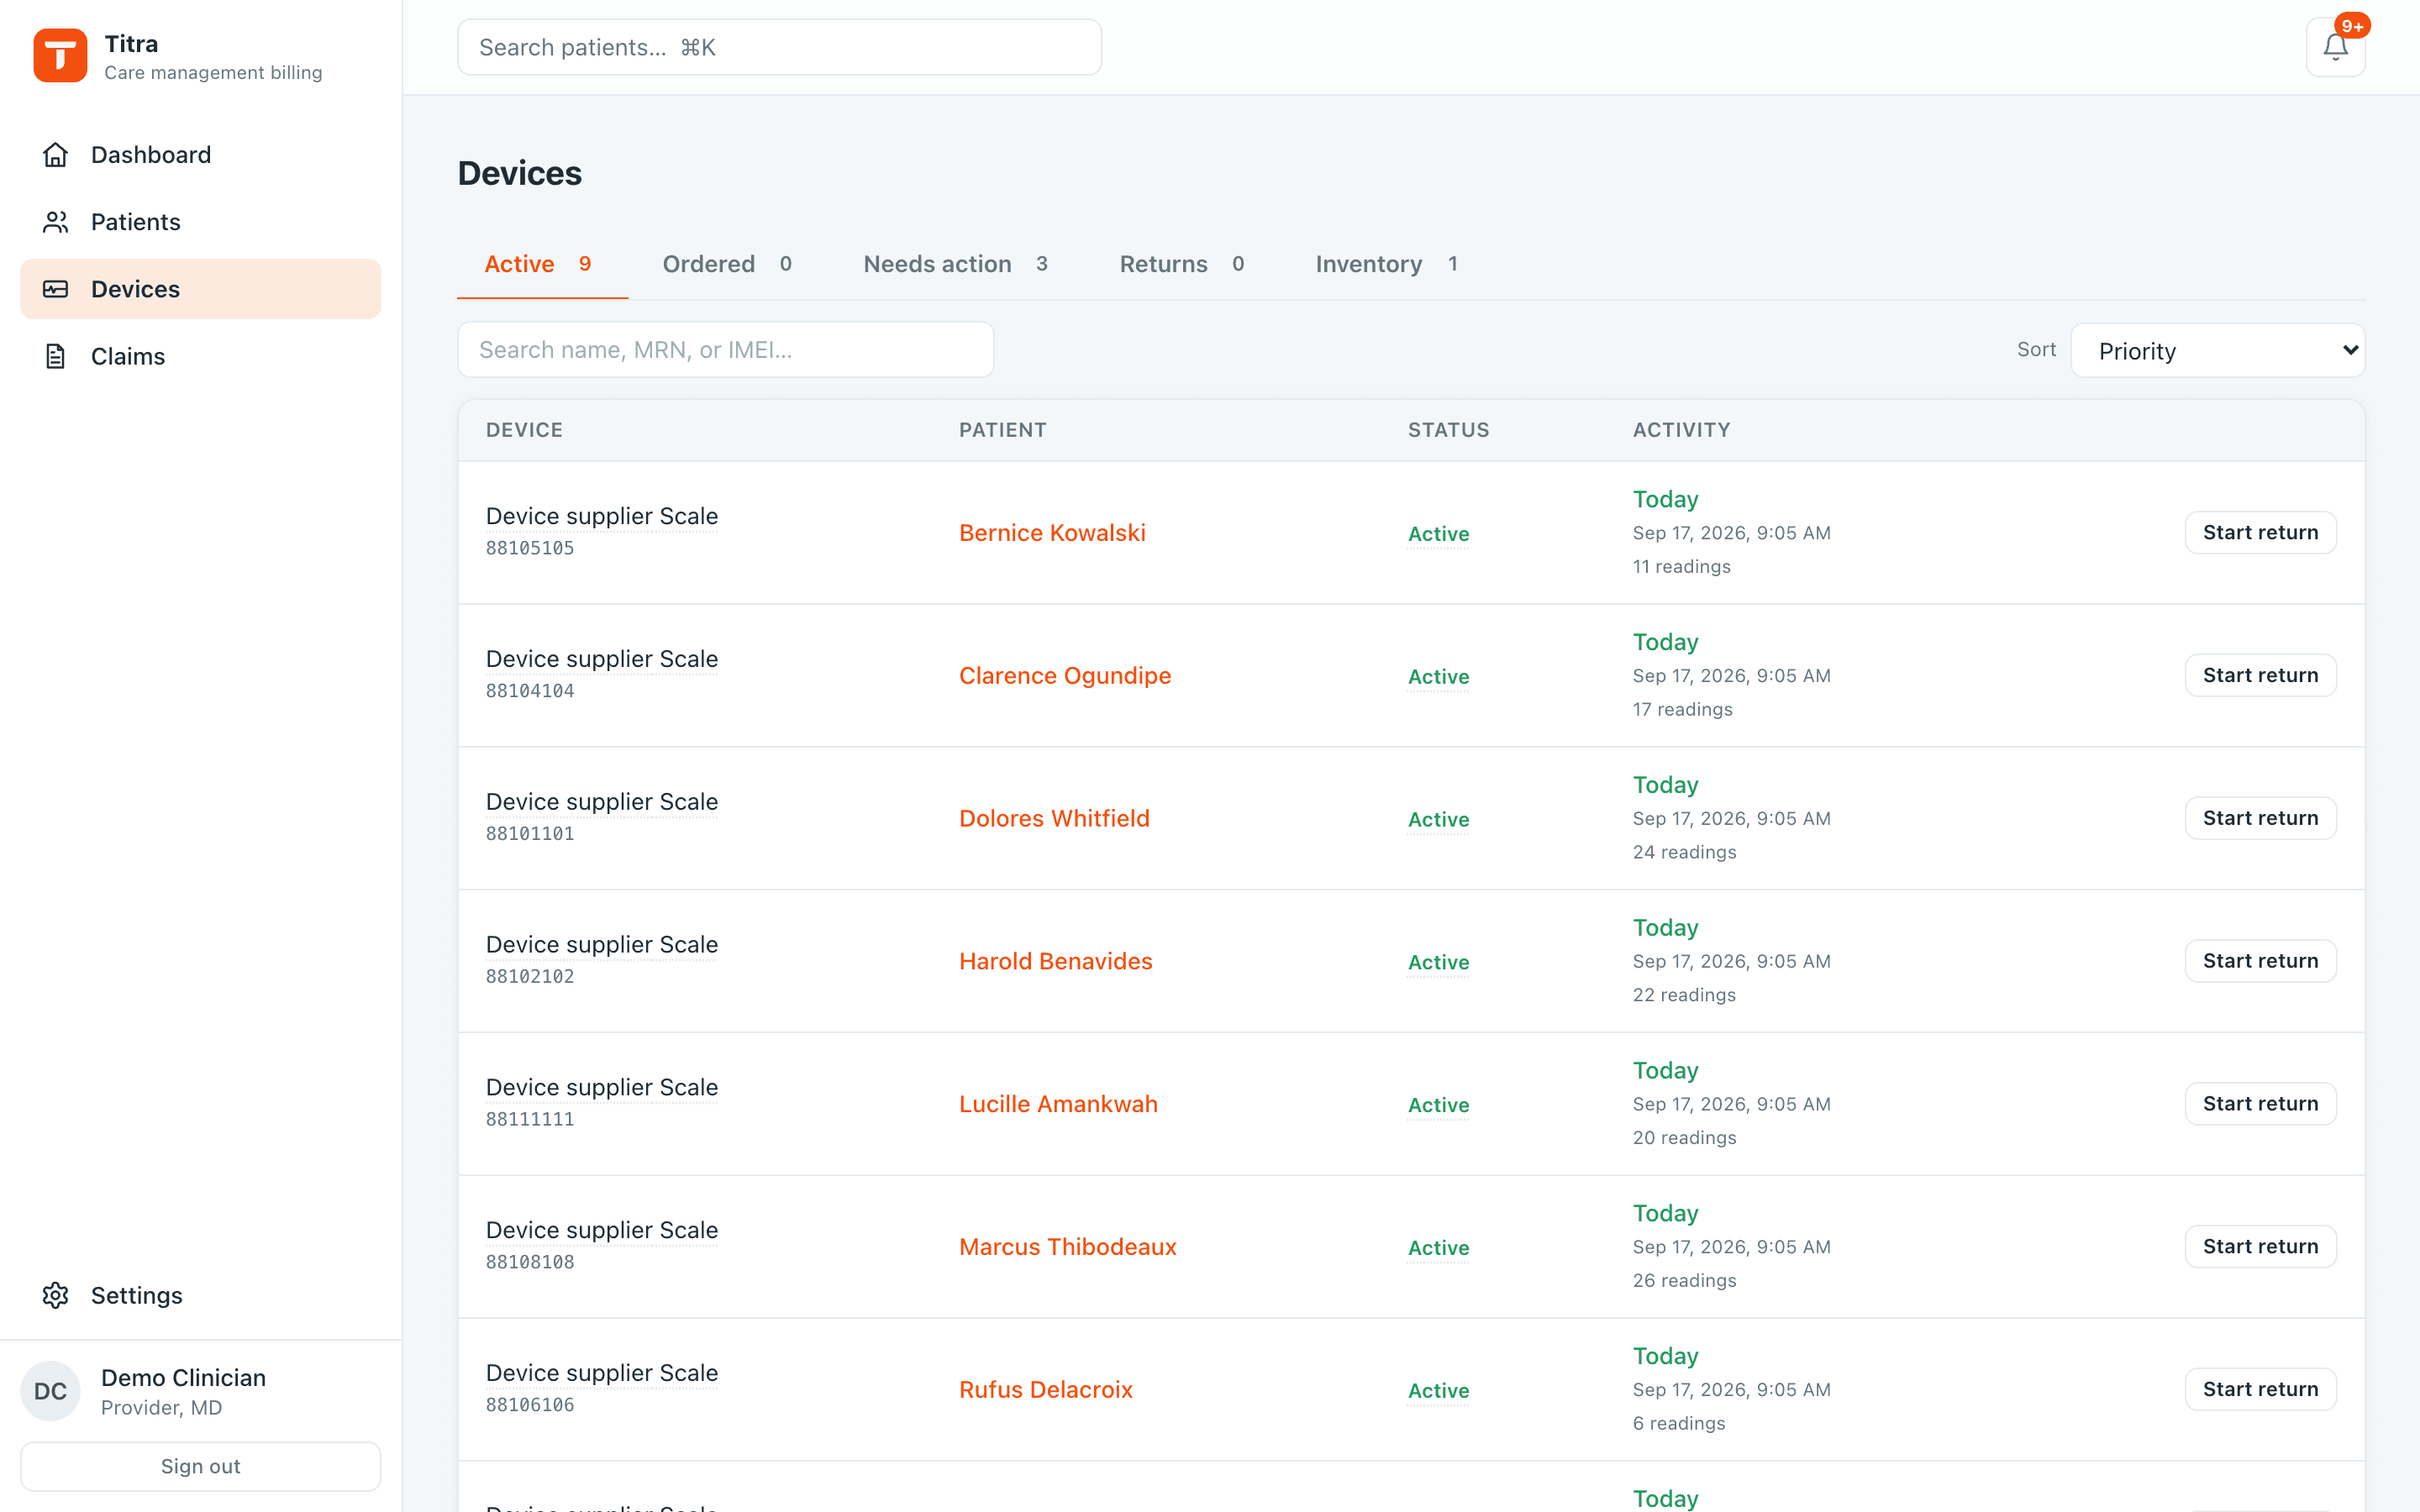
Task: Go to Dashboard in the sidebar
Action: 201,155
